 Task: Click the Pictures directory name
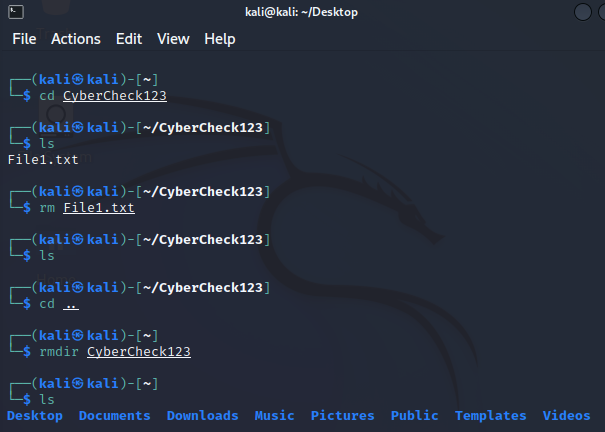[x=343, y=415]
